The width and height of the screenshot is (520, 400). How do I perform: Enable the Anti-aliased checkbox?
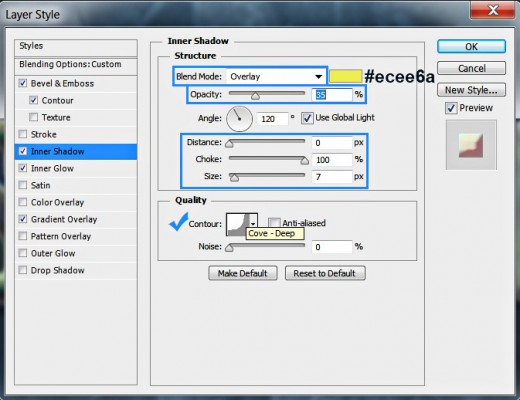pyautogui.click(x=274, y=222)
